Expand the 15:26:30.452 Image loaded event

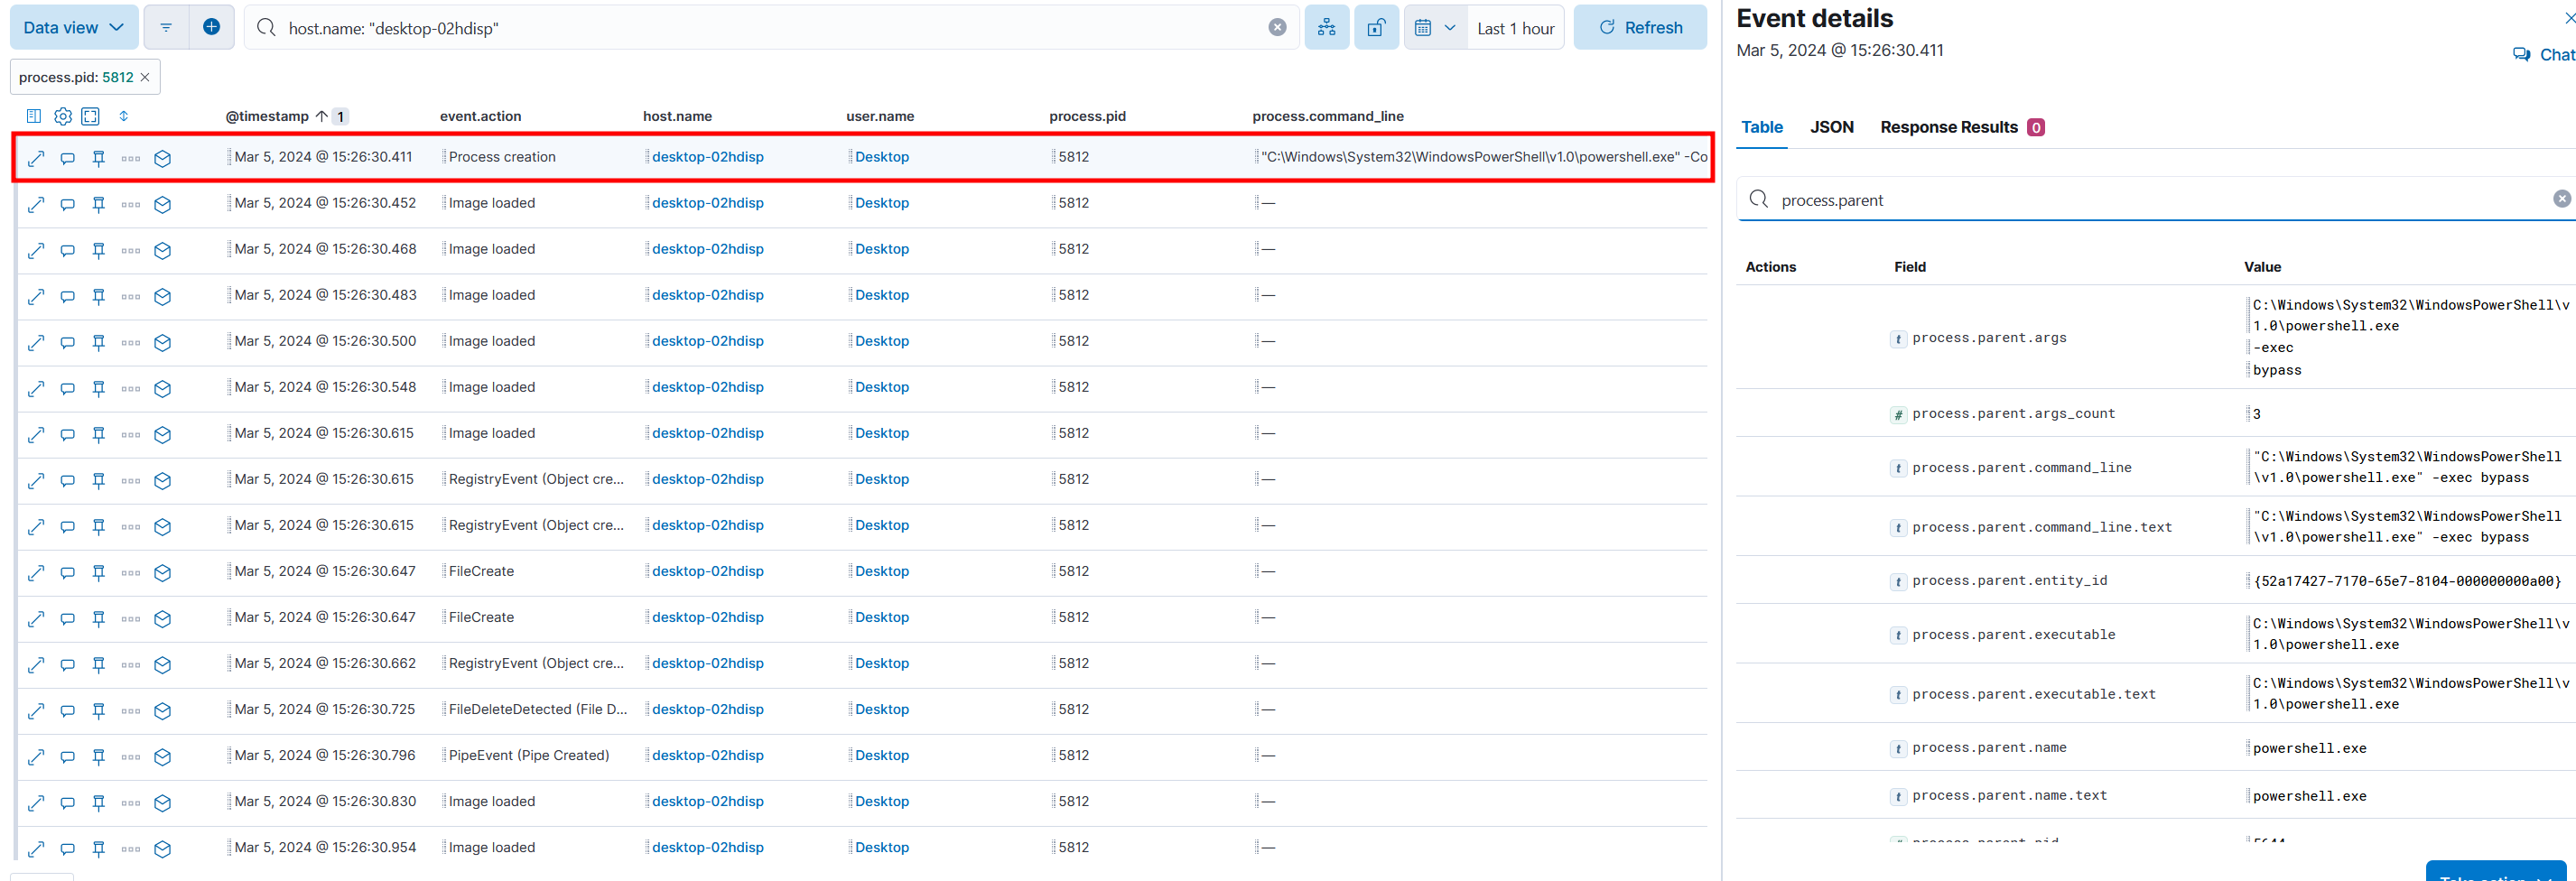[36, 204]
